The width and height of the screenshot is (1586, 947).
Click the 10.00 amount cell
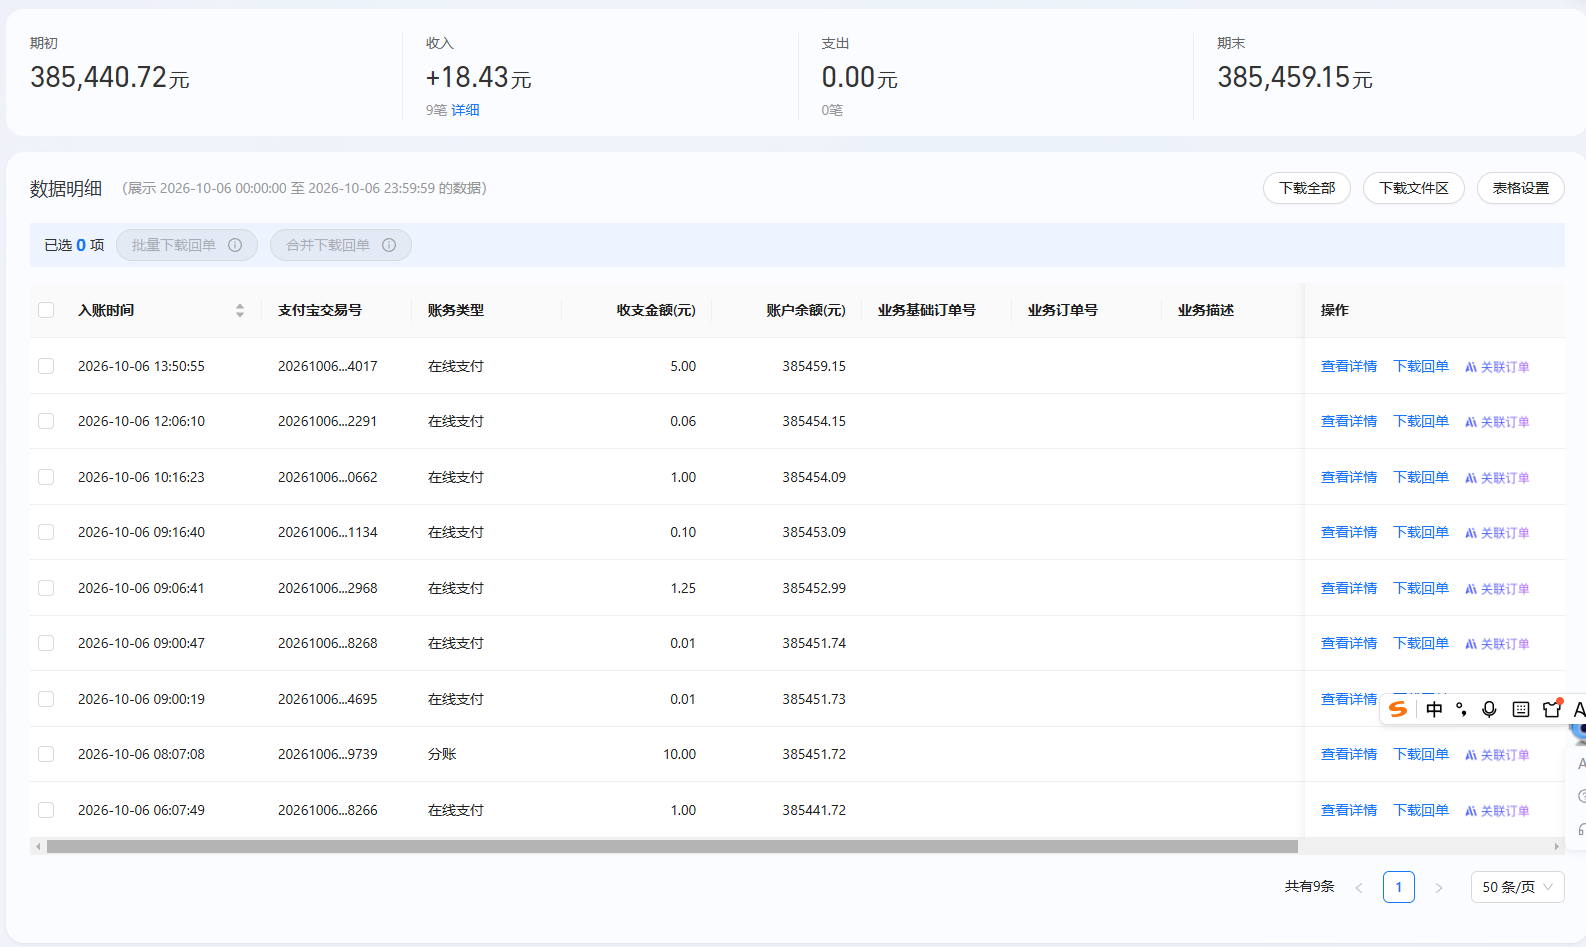coord(680,754)
